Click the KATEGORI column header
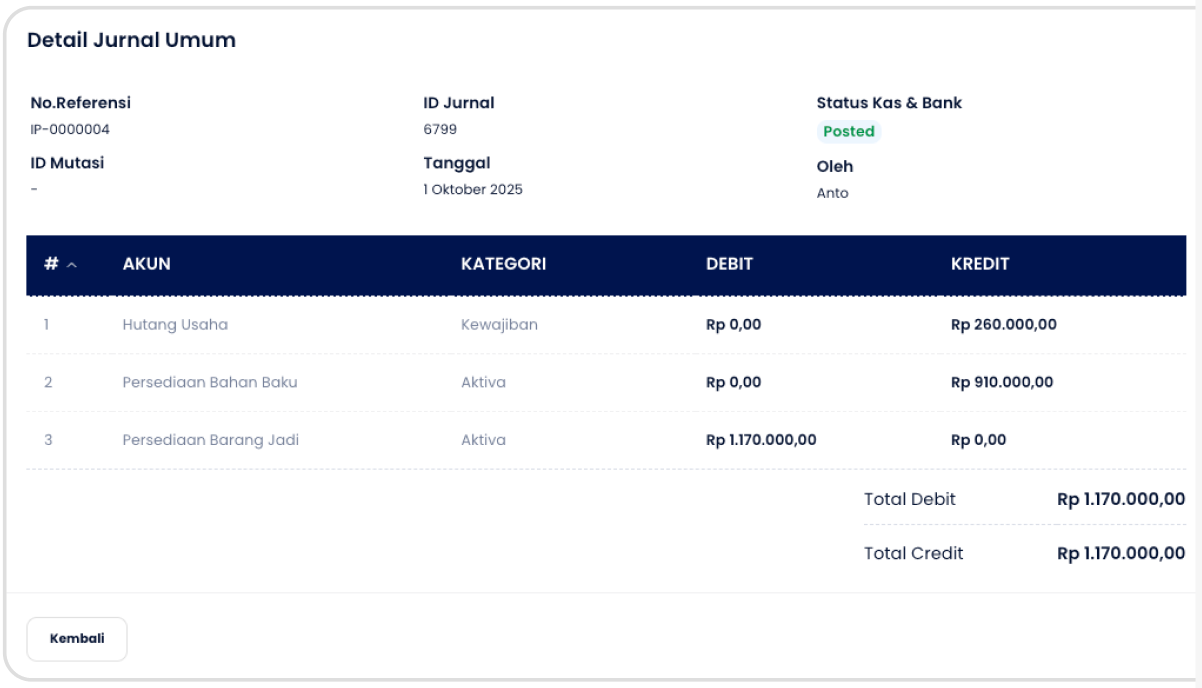1202x688 pixels. [503, 264]
